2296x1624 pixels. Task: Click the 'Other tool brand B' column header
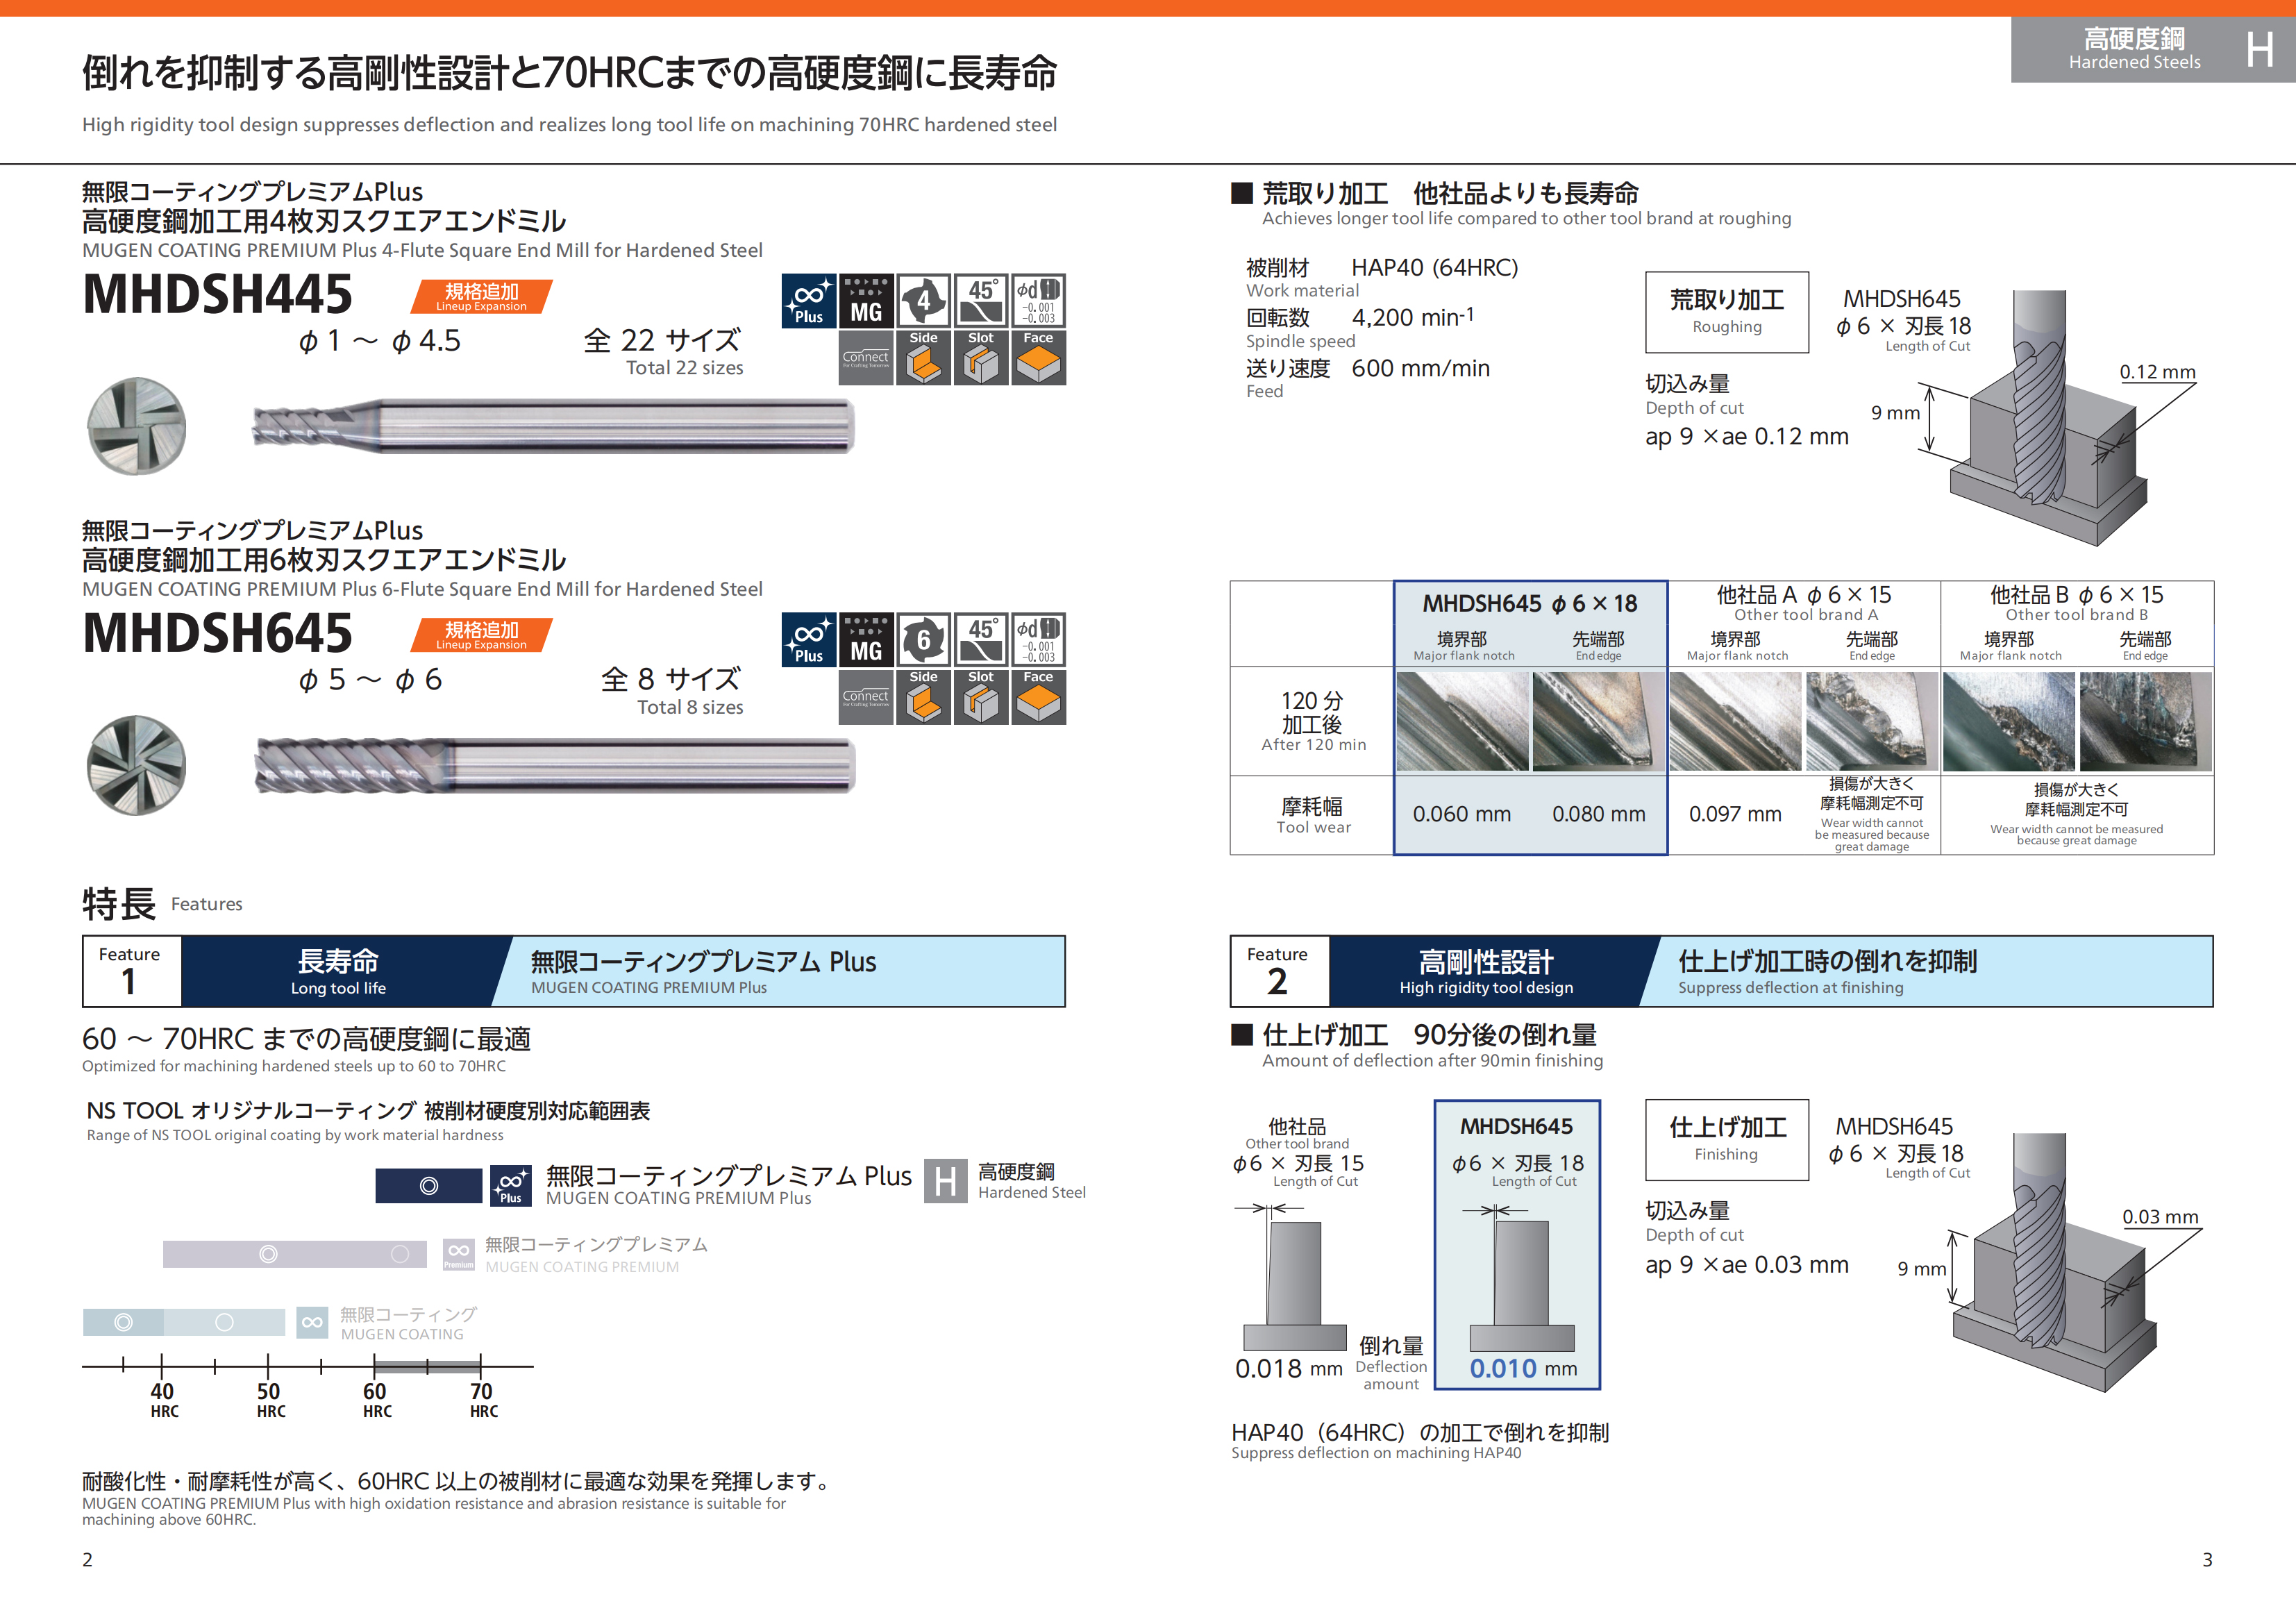[x=2077, y=603]
